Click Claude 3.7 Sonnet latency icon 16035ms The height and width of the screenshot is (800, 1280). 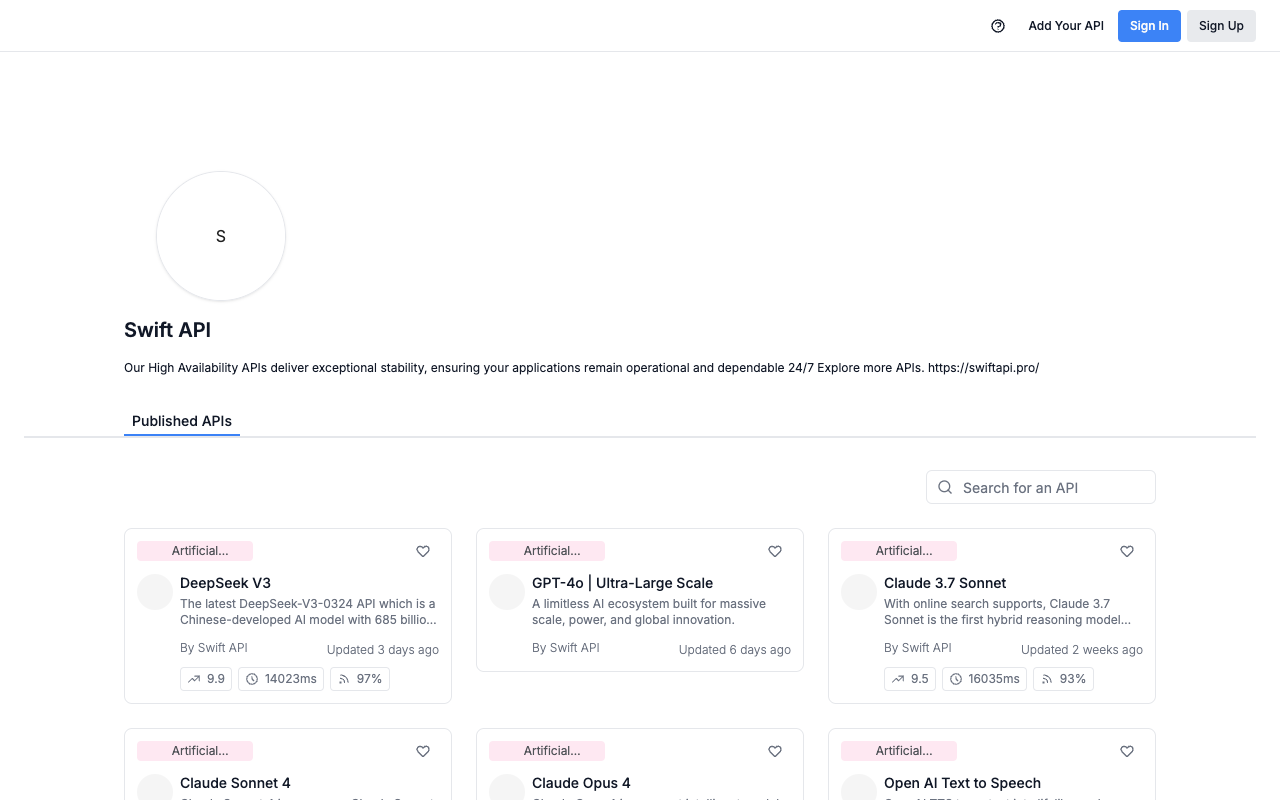956,679
